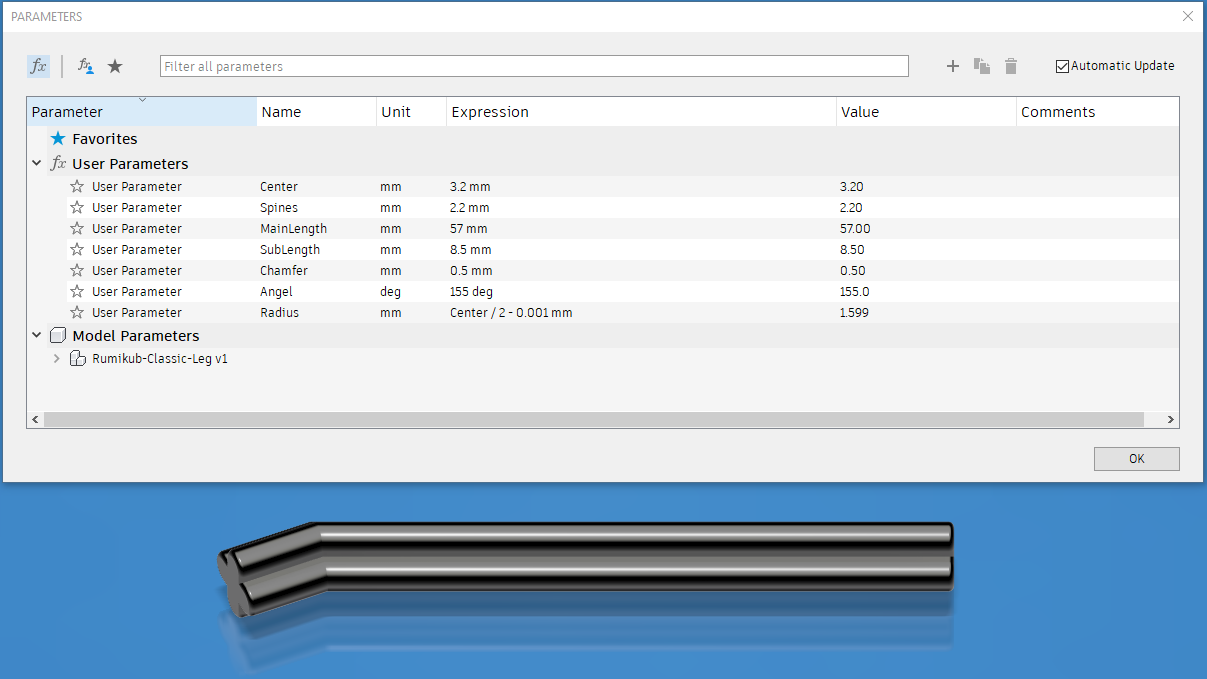This screenshot has height=679, width=1207.
Task: Delete parameter using trash icon
Action: tap(1011, 66)
